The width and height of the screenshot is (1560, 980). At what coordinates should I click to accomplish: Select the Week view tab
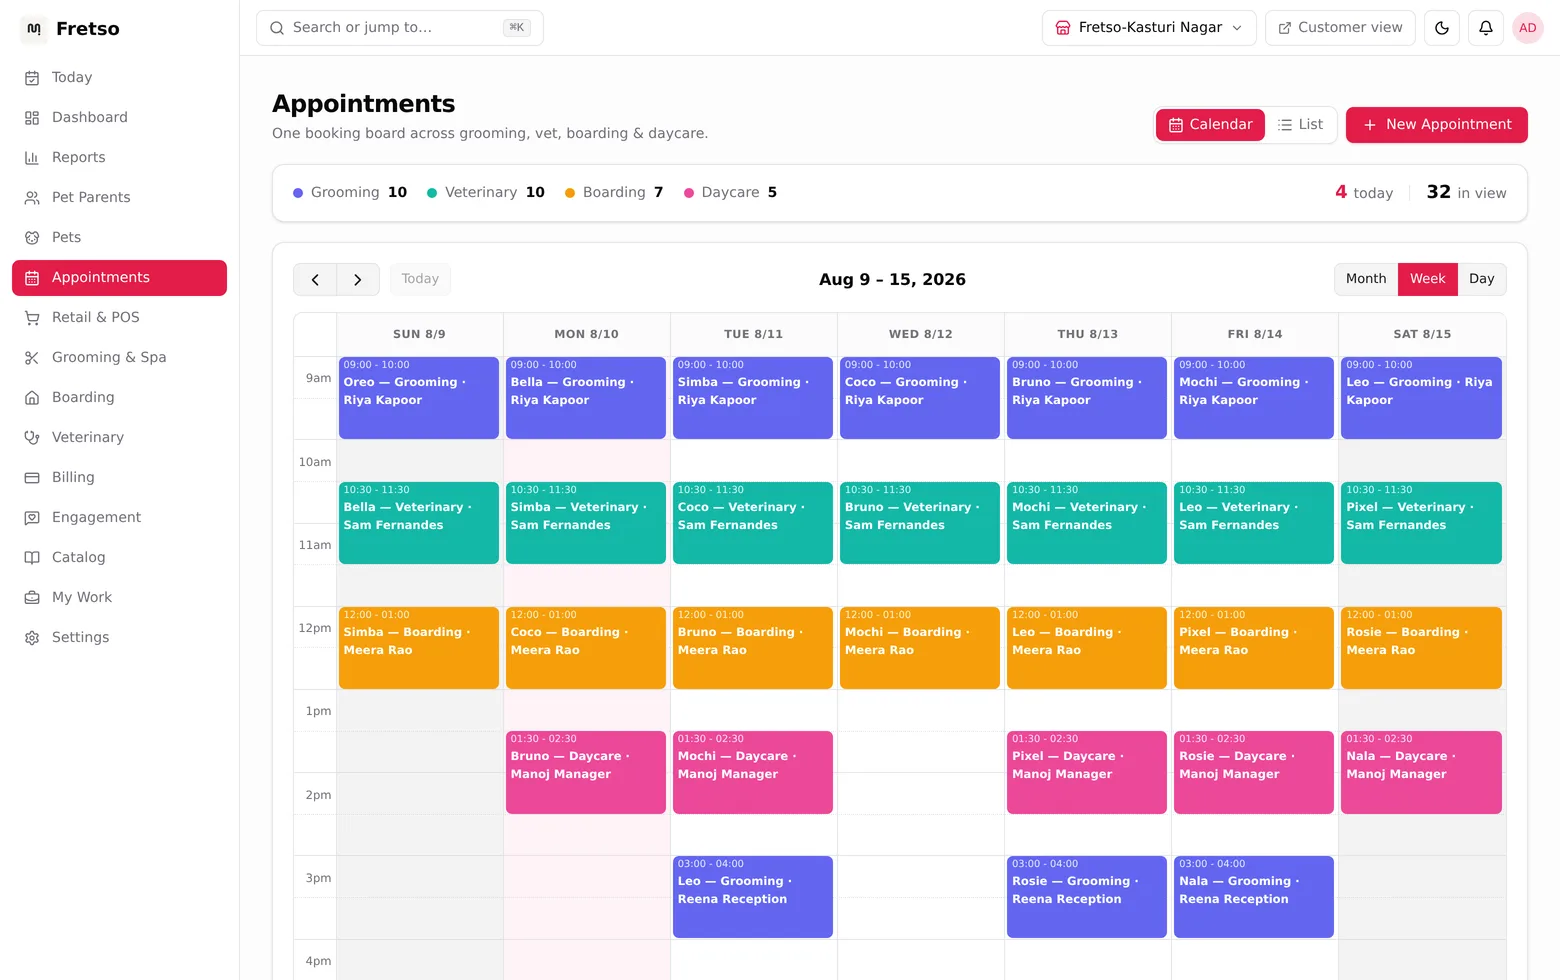1428,279
